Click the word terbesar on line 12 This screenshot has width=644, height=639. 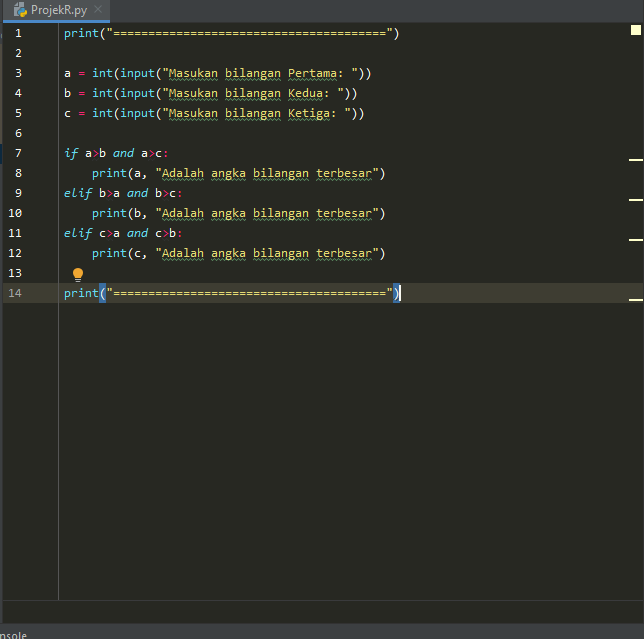click(344, 253)
